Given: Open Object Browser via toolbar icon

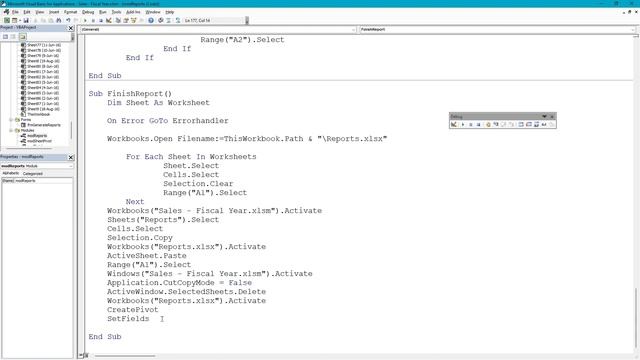Looking at the screenshot, I should coord(134,20).
